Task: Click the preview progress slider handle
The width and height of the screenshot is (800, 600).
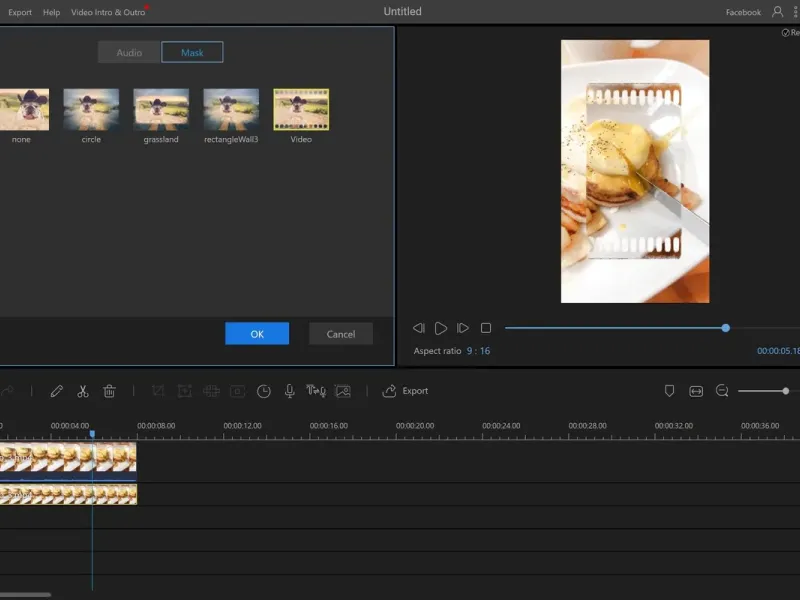Action: [726, 328]
